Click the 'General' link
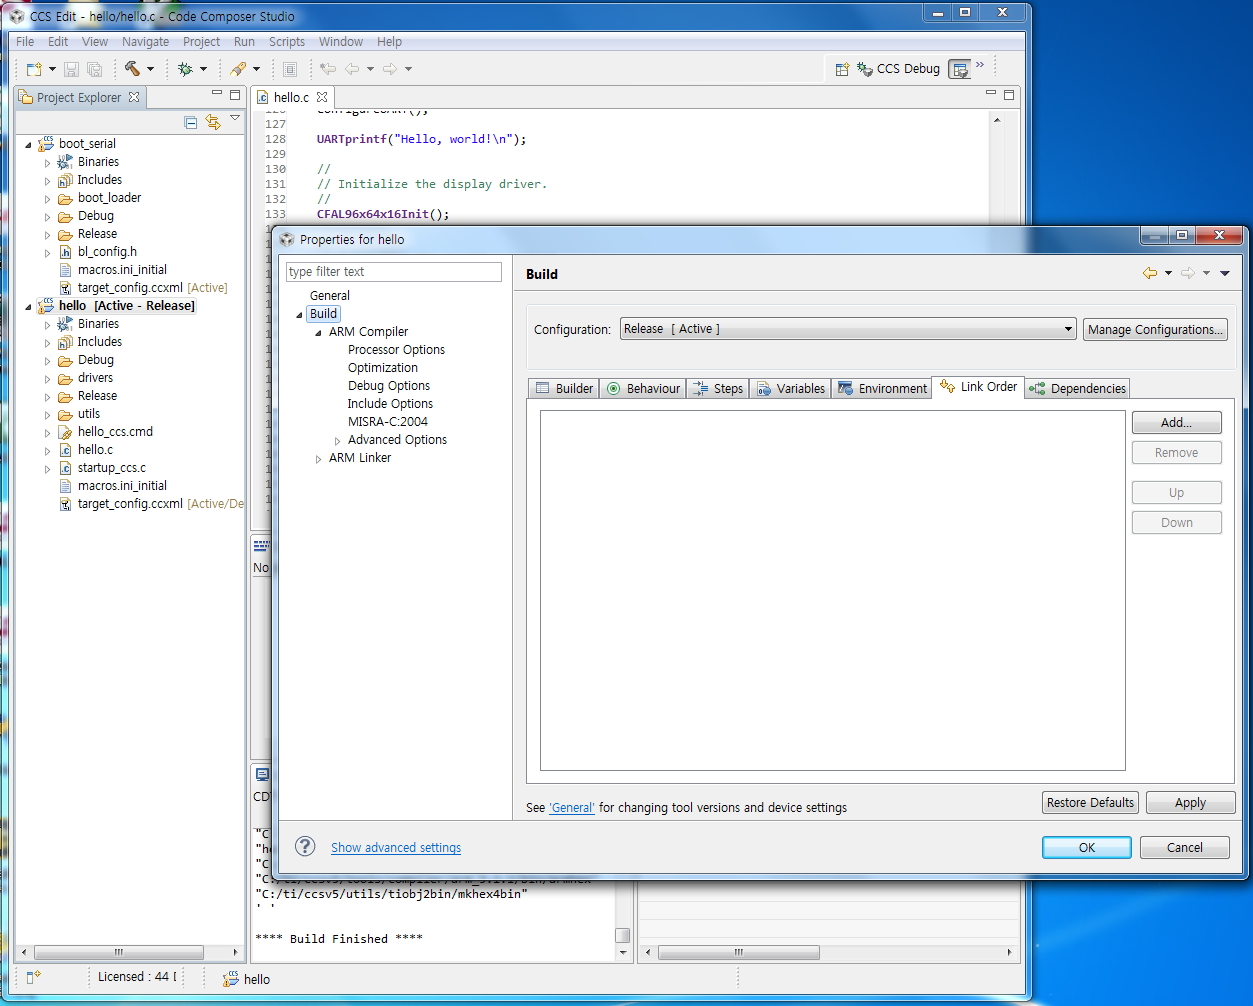1253x1006 pixels. (572, 807)
